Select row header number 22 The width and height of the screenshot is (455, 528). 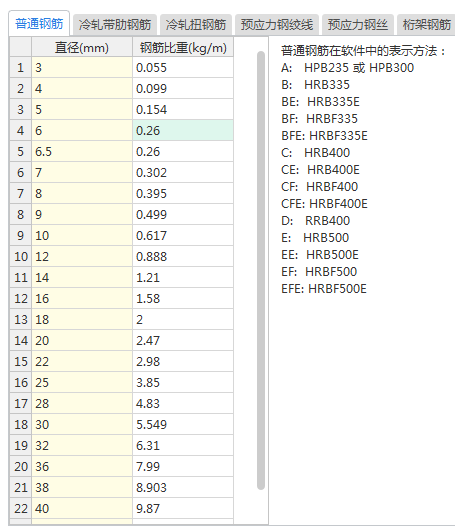(20, 508)
